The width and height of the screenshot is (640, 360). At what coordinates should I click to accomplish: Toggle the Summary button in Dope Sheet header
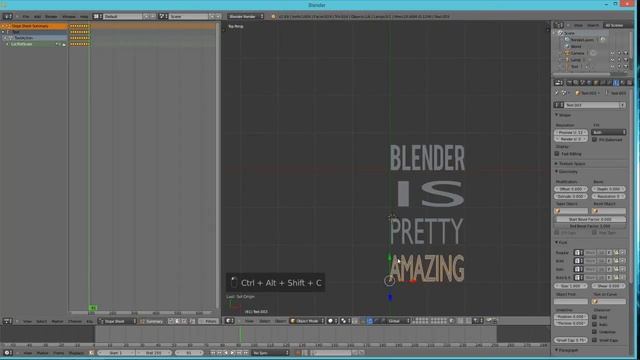(x=151, y=321)
